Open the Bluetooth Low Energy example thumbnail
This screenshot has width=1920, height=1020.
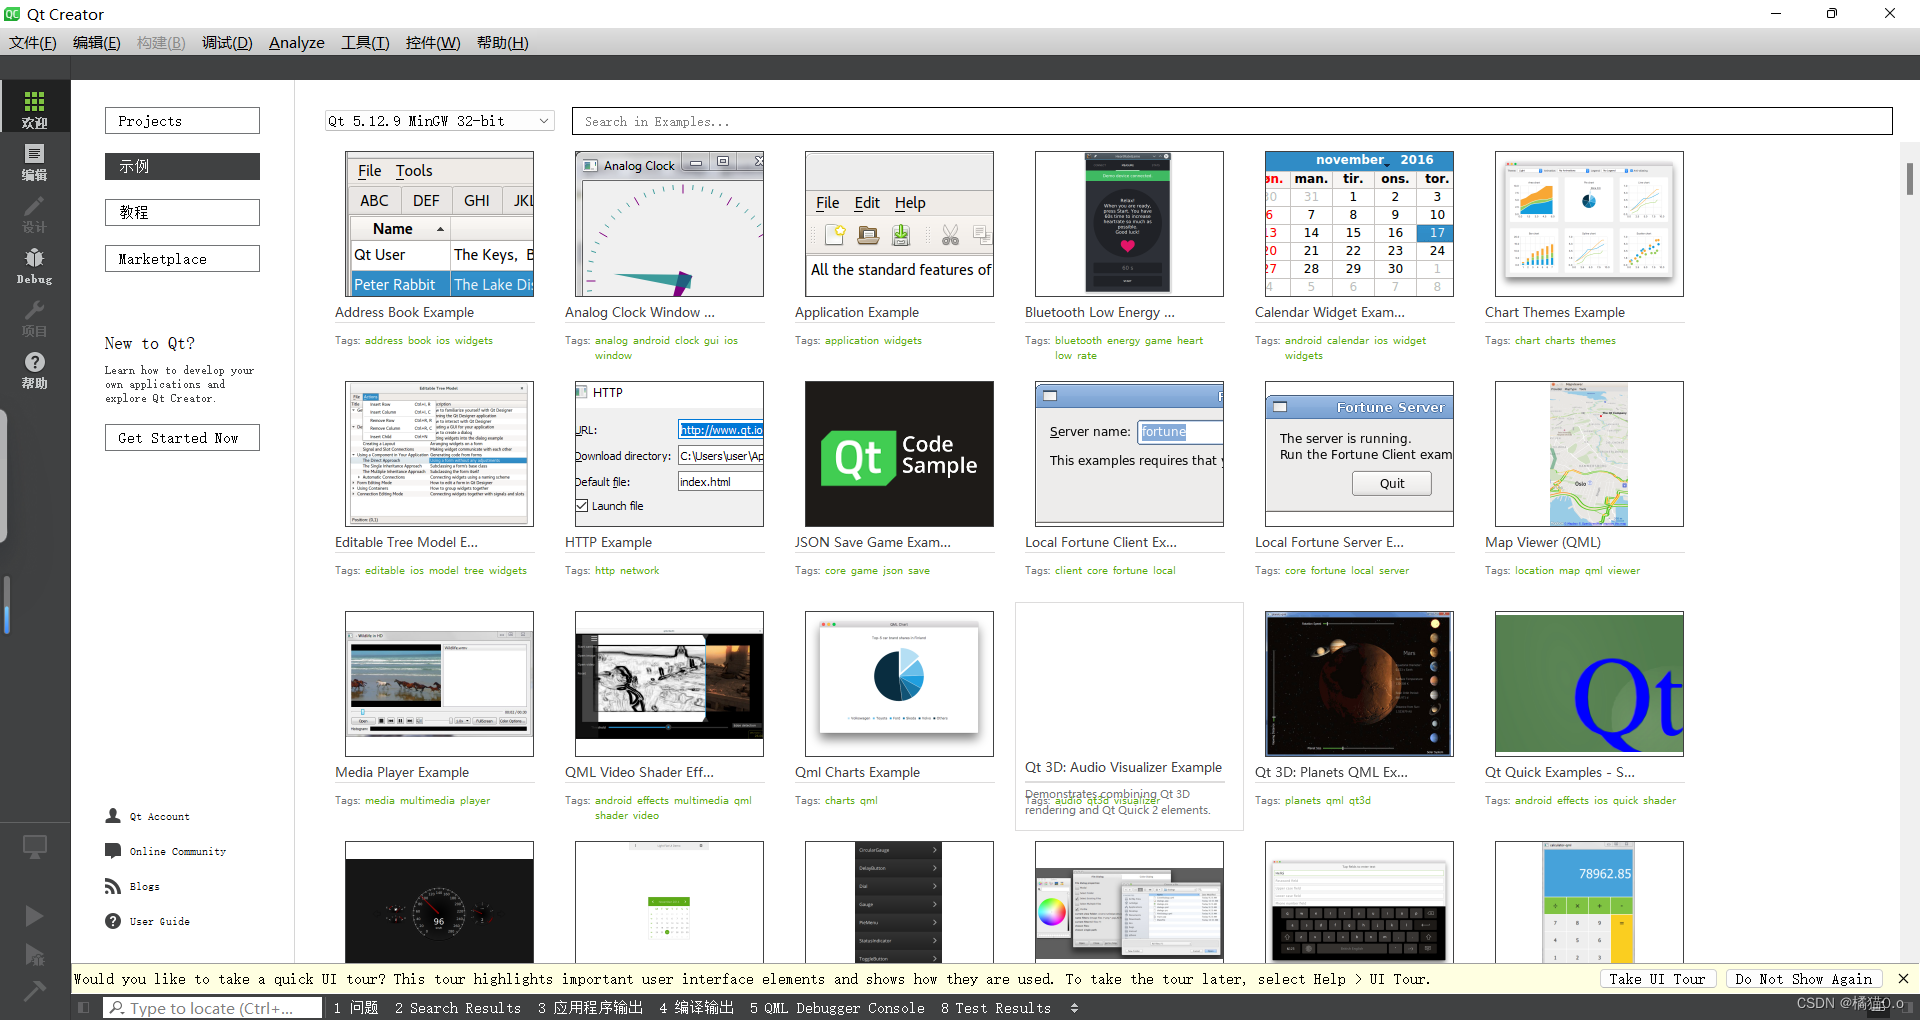(1129, 224)
